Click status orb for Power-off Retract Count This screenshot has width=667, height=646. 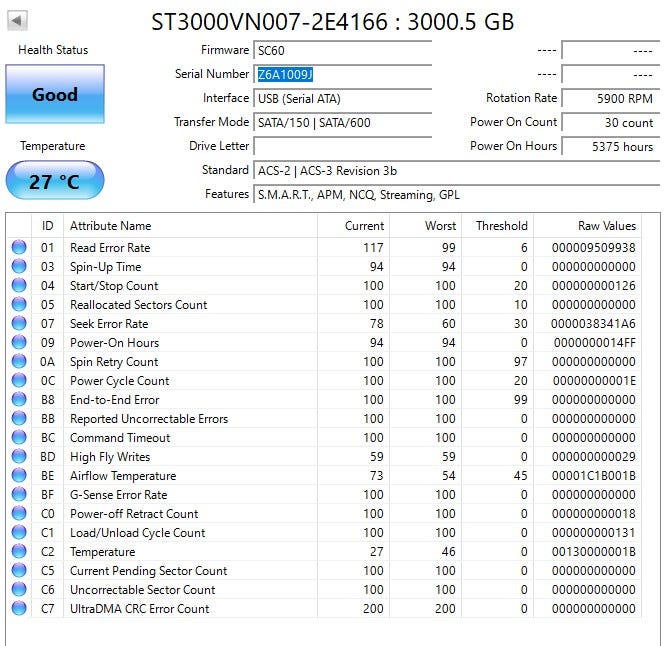(19, 513)
